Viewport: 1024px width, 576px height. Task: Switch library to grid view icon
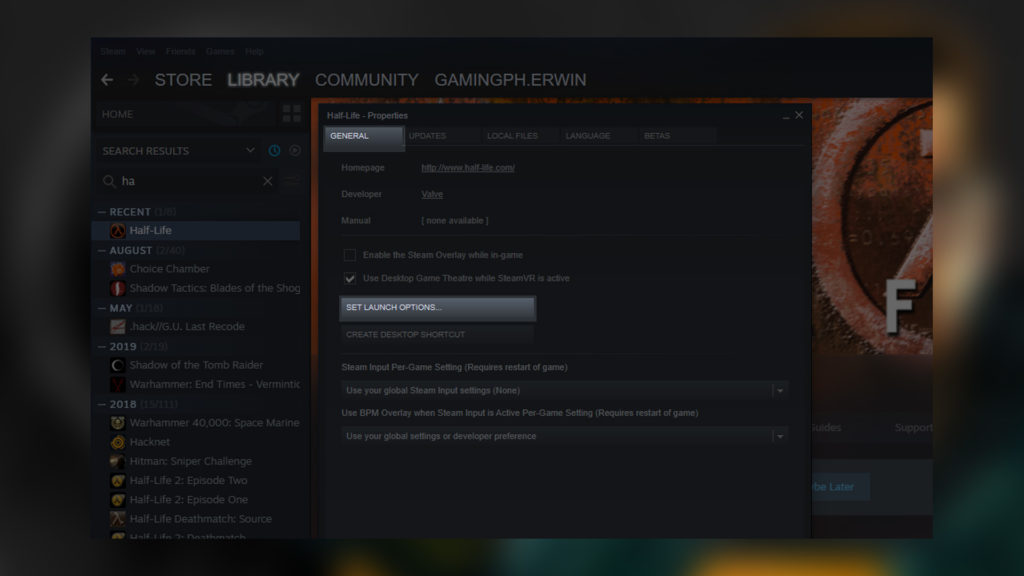[292, 114]
